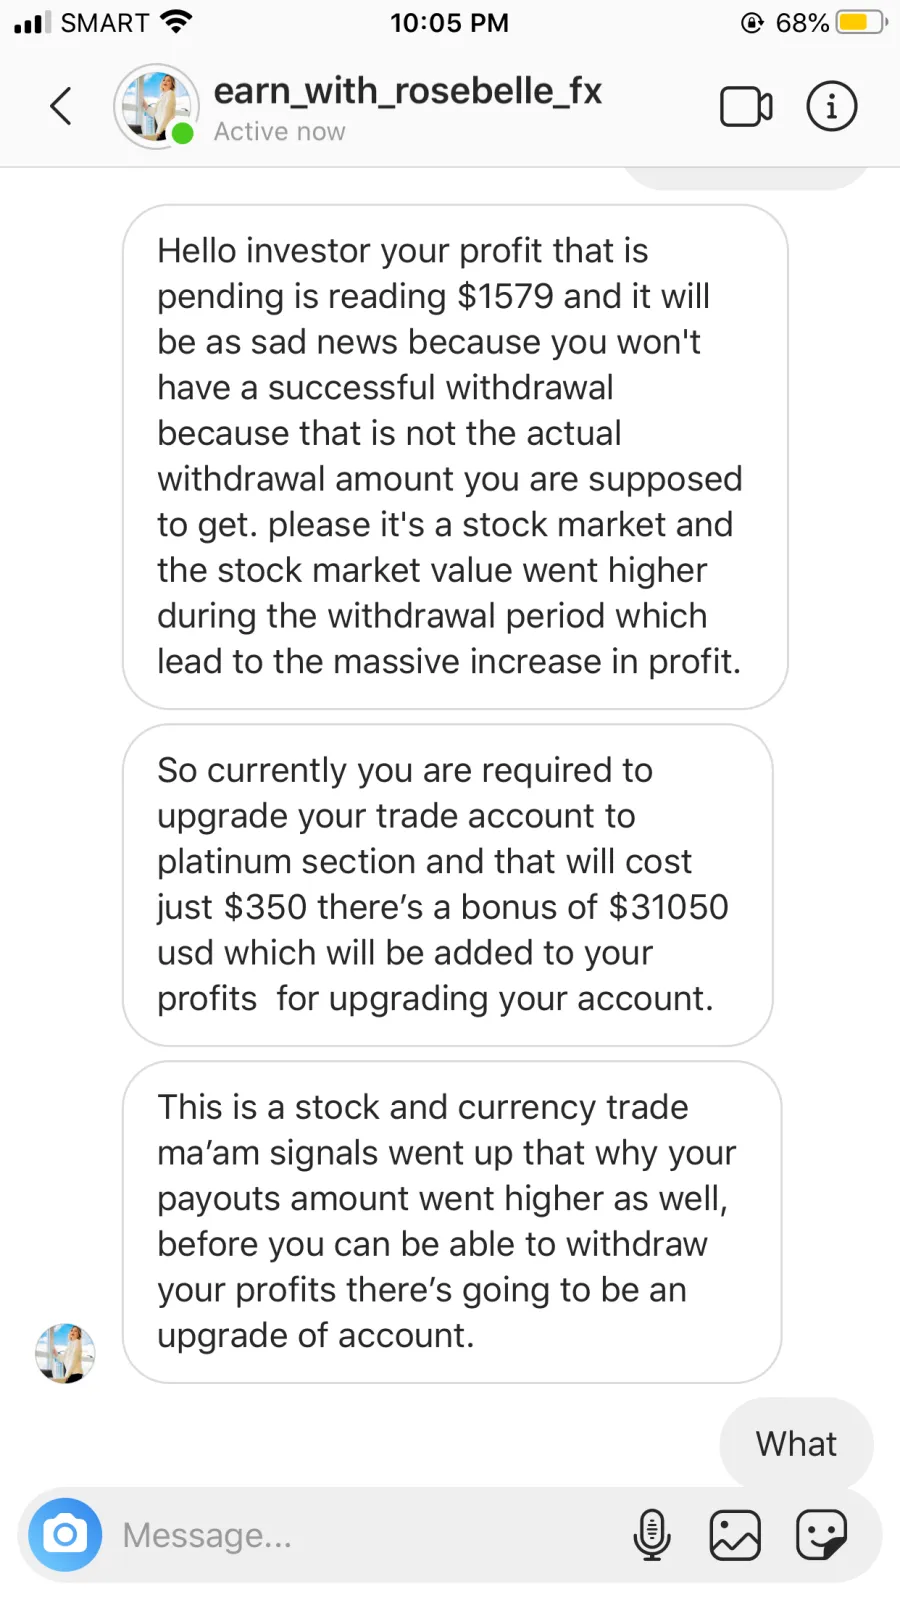The image size is (900, 1600).
Task: Tap the "So currently you are required" message
Action: click(447, 884)
